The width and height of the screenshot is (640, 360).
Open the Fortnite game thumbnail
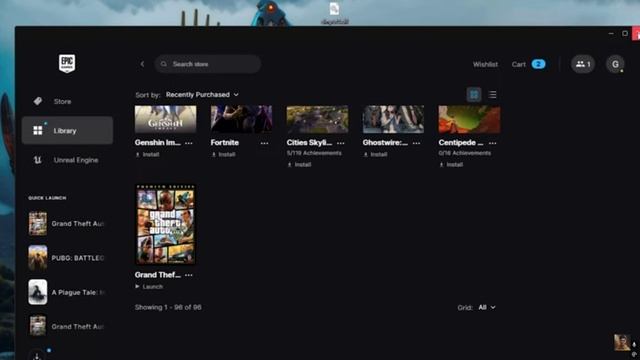(241, 119)
